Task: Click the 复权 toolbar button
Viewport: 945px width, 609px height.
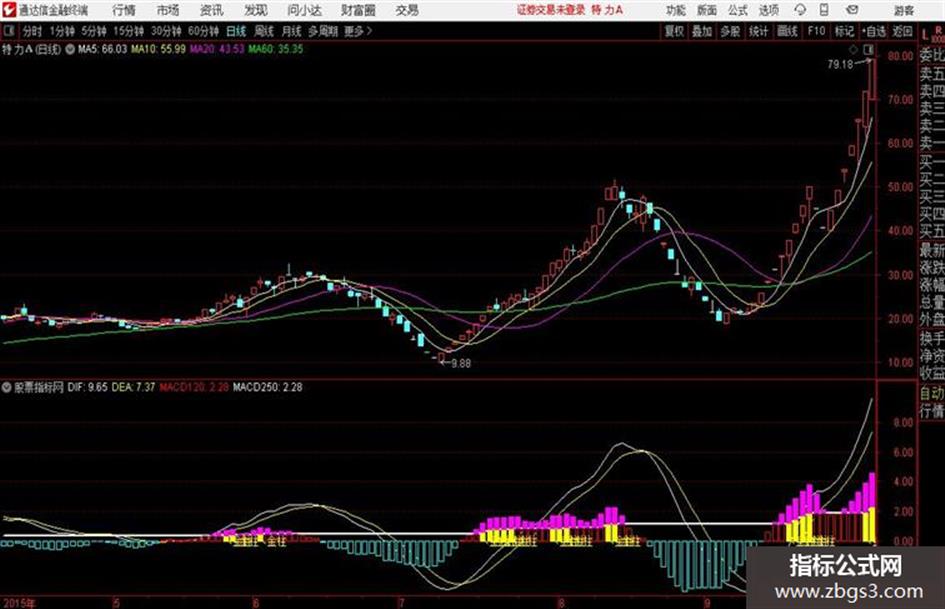Action: (x=674, y=31)
